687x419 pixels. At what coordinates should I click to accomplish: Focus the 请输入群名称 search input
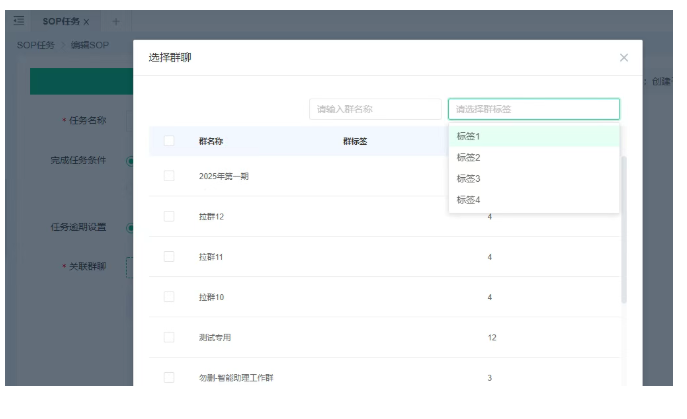(x=375, y=109)
